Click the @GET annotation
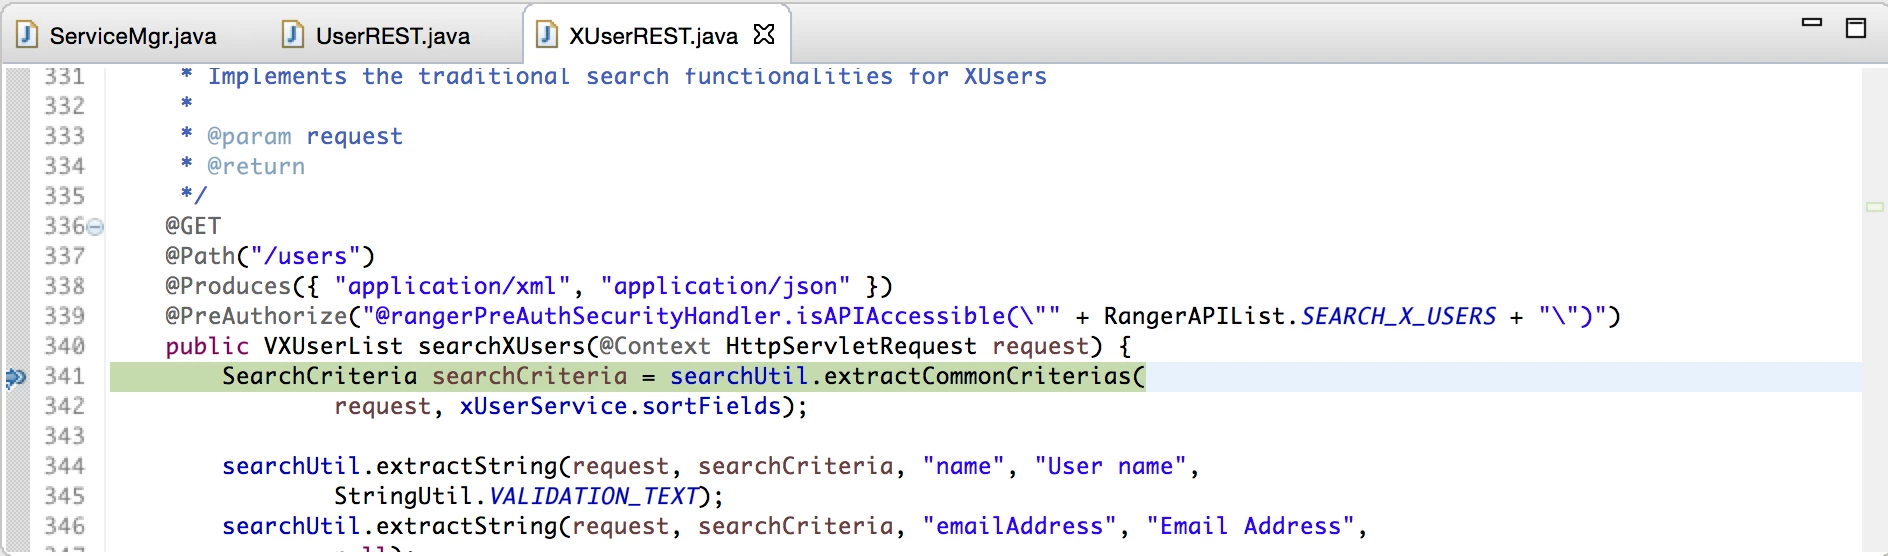 pyautogui.click(x=193, y=226)
